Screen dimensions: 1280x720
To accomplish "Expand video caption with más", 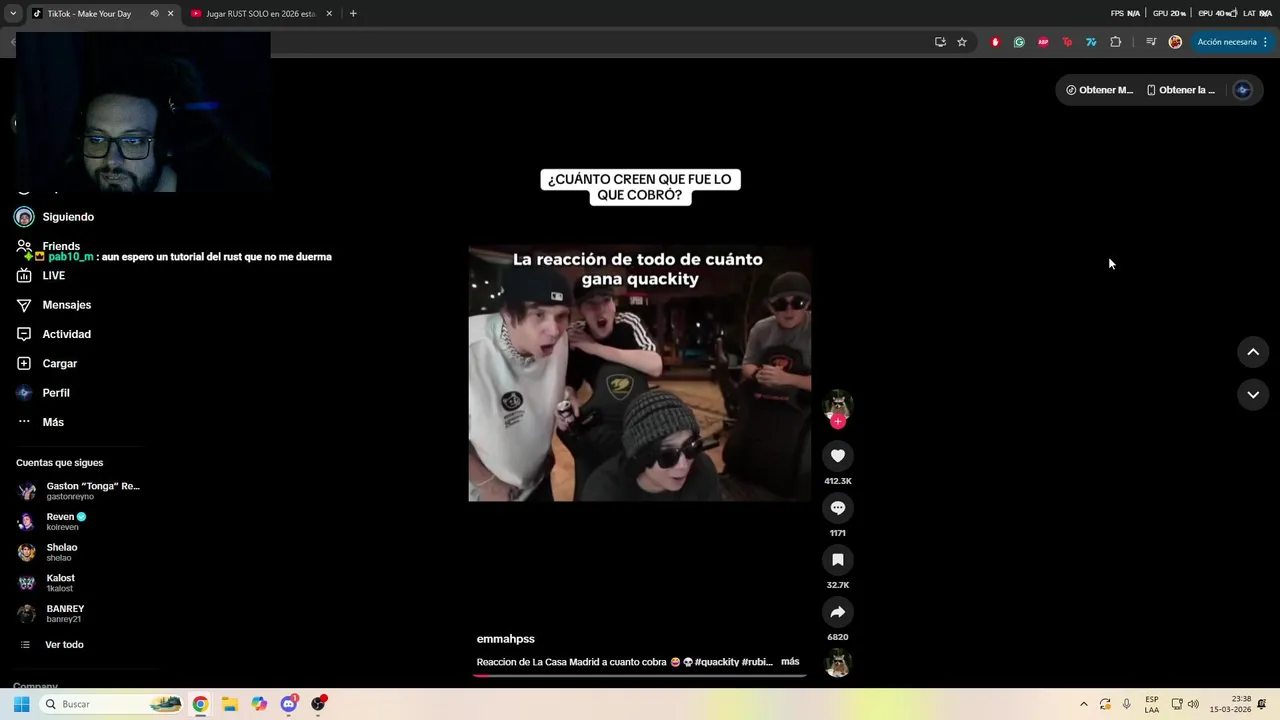I will [x=790, y=662].
